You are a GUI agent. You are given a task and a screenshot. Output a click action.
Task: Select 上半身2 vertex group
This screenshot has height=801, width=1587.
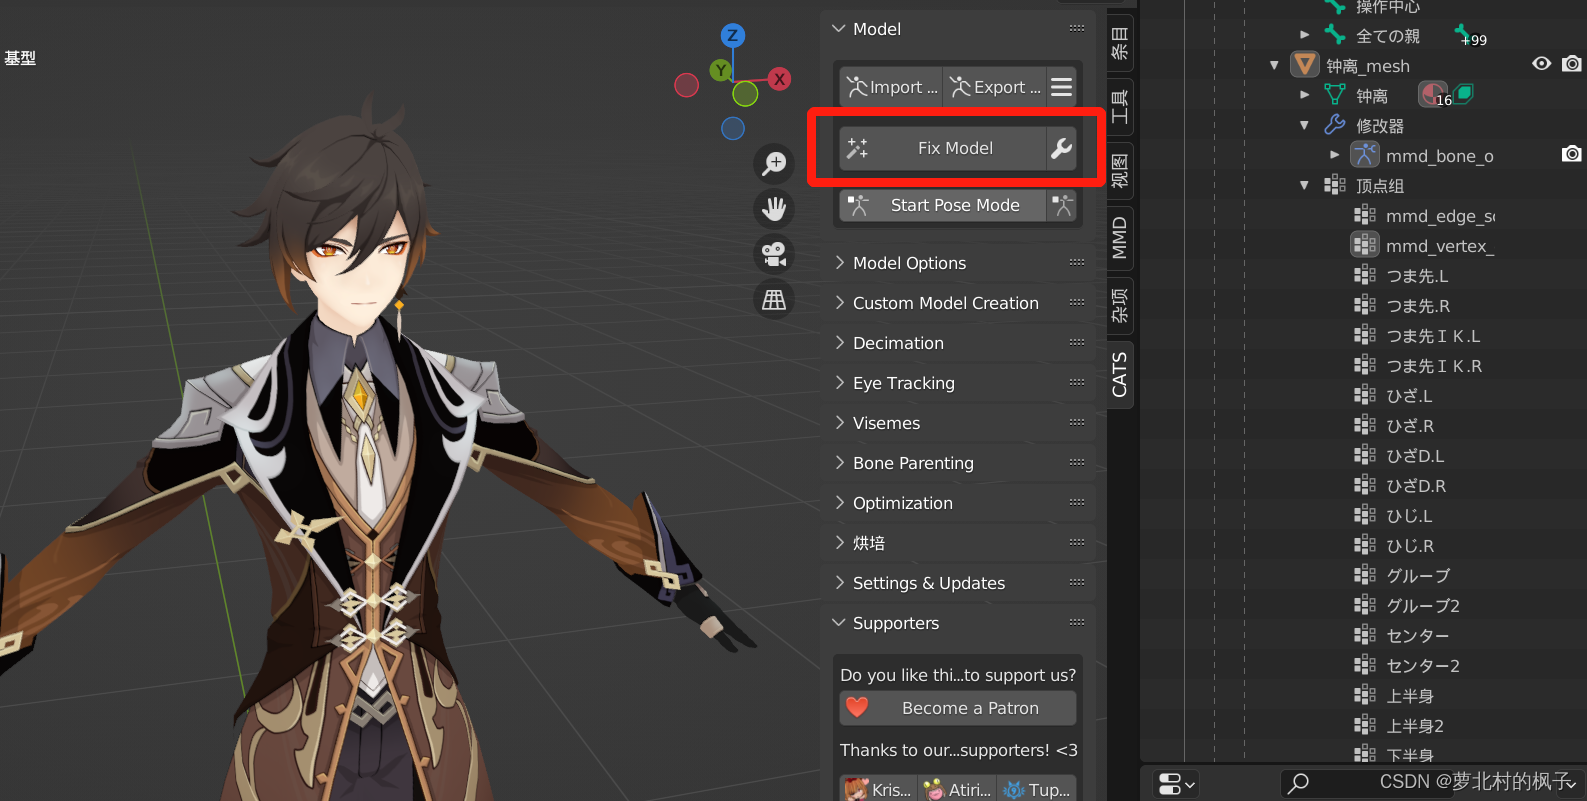point(1415,726)
